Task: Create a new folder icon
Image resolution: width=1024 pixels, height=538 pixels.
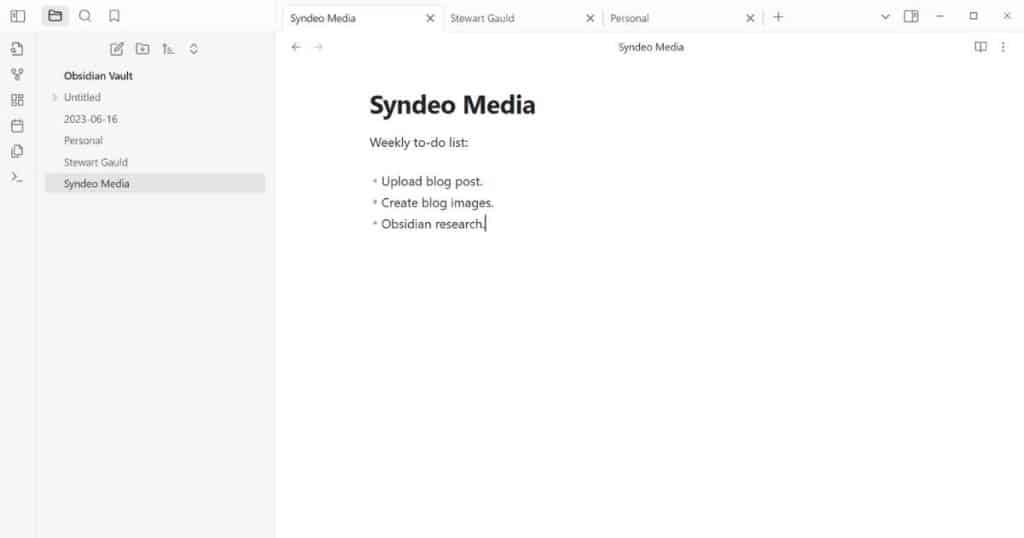Action: tap(142, 49)
